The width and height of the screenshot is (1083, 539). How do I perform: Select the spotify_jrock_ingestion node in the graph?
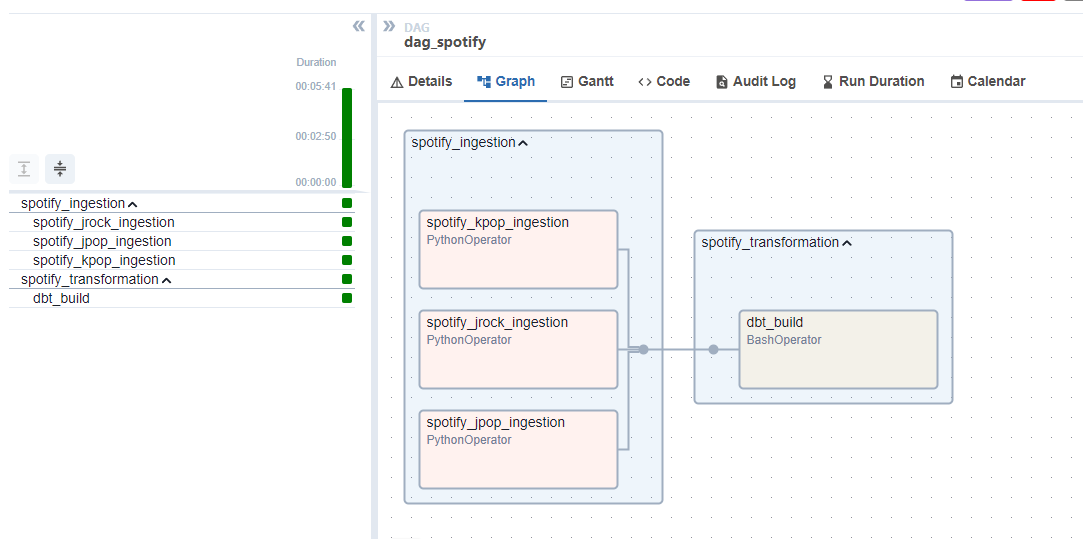[x=518, y=350]
